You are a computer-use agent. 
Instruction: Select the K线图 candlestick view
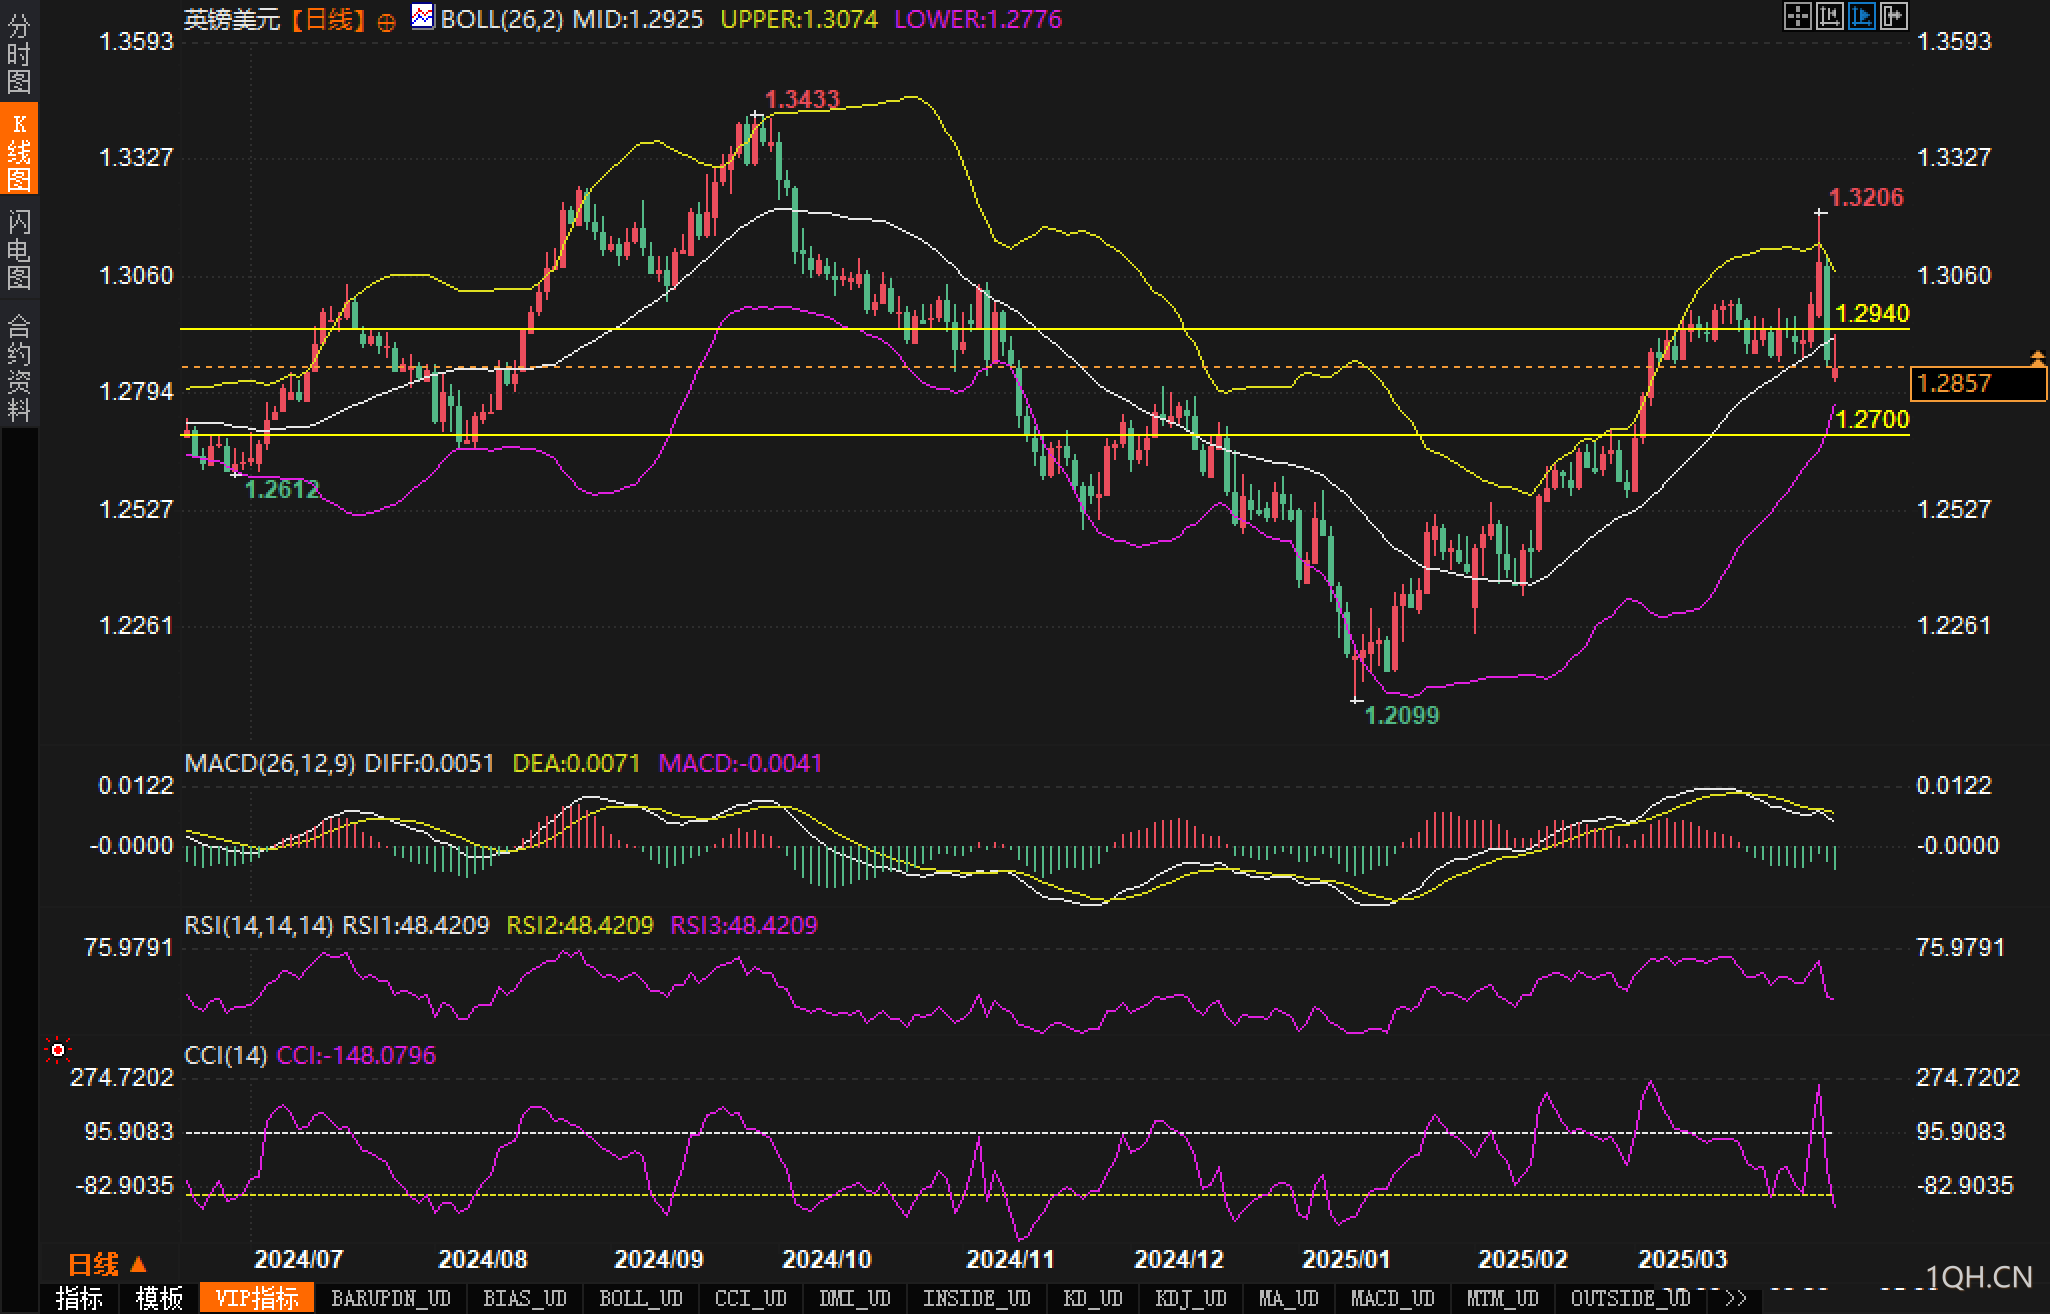[19, 151]
